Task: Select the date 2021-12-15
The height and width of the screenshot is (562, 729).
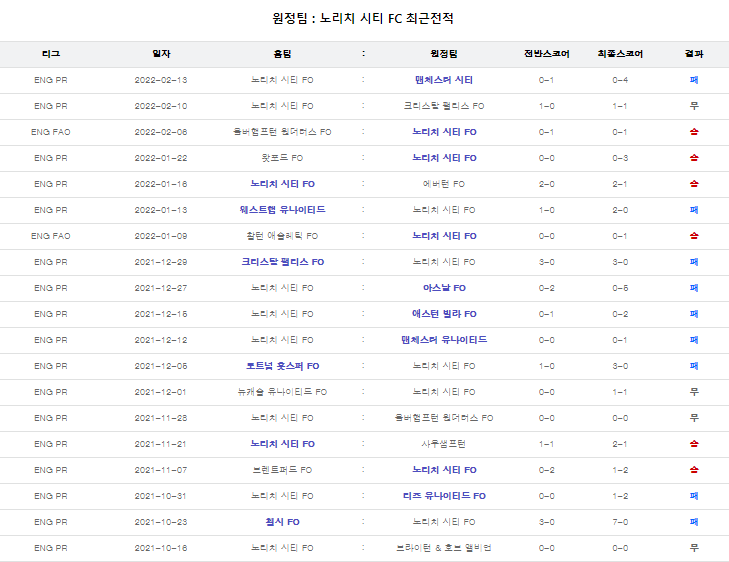Action: click(161, 314)
